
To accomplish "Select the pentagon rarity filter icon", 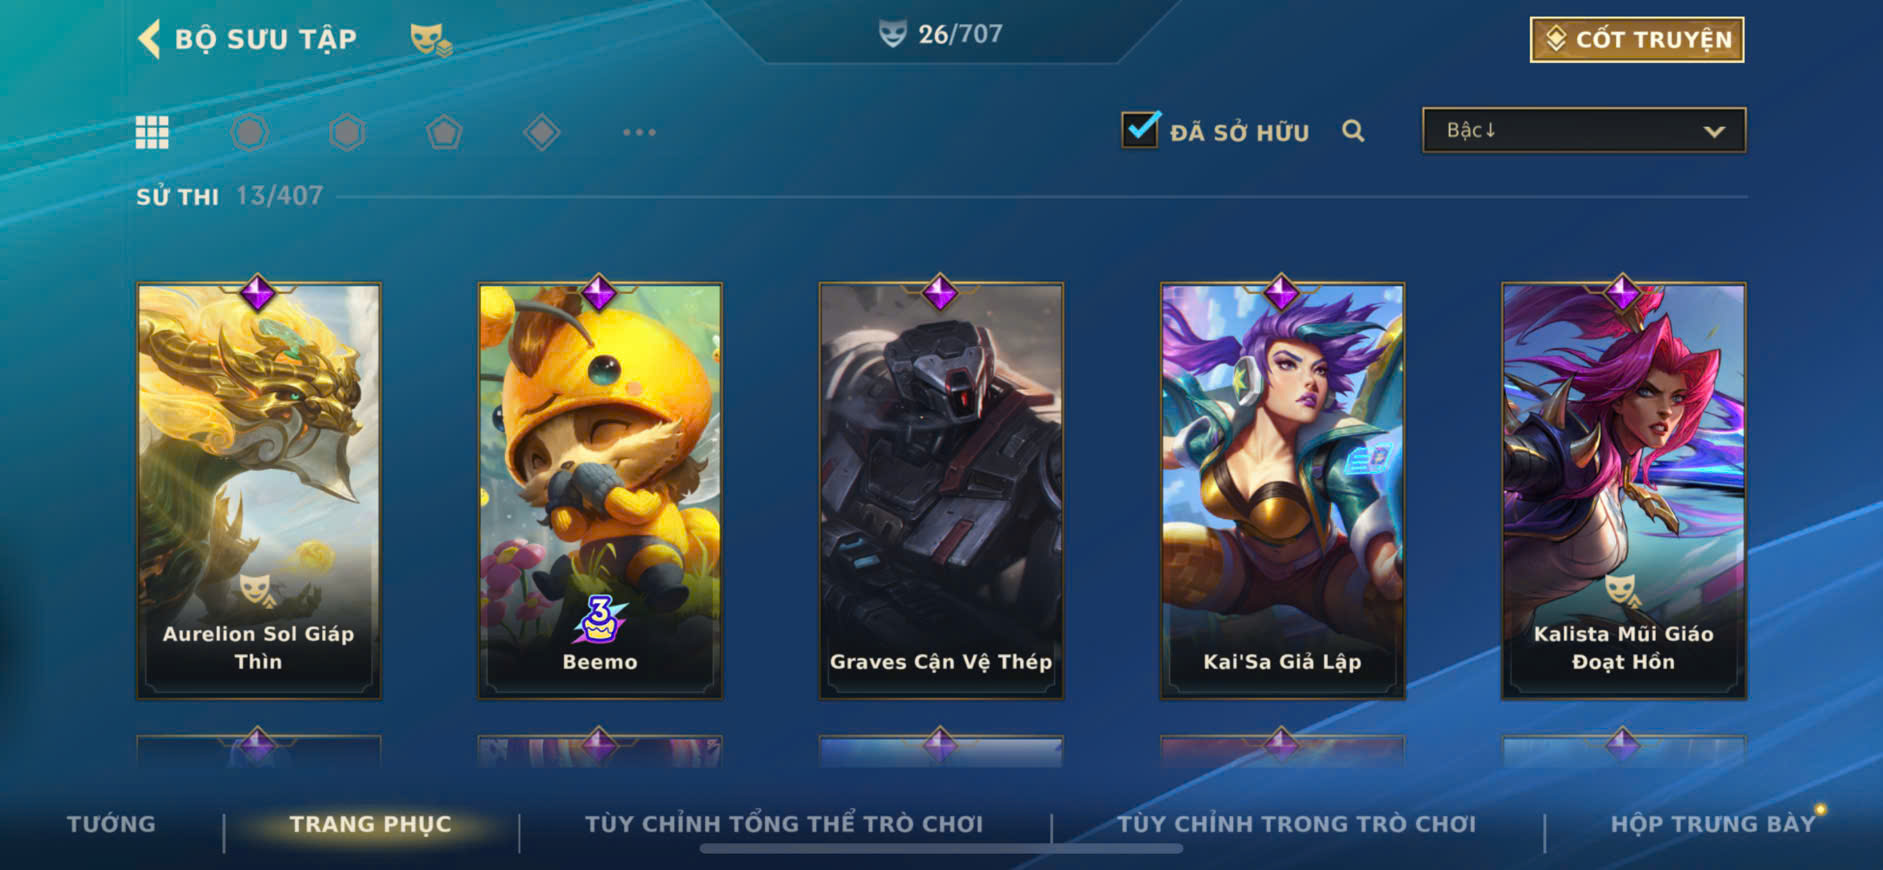I will (x=444, y=132).
